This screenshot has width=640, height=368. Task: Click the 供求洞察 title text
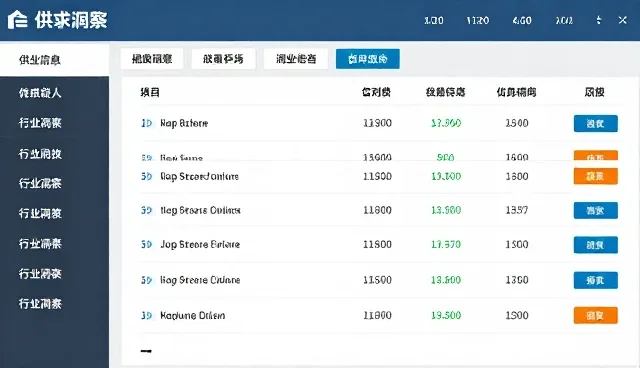(71, 20)
